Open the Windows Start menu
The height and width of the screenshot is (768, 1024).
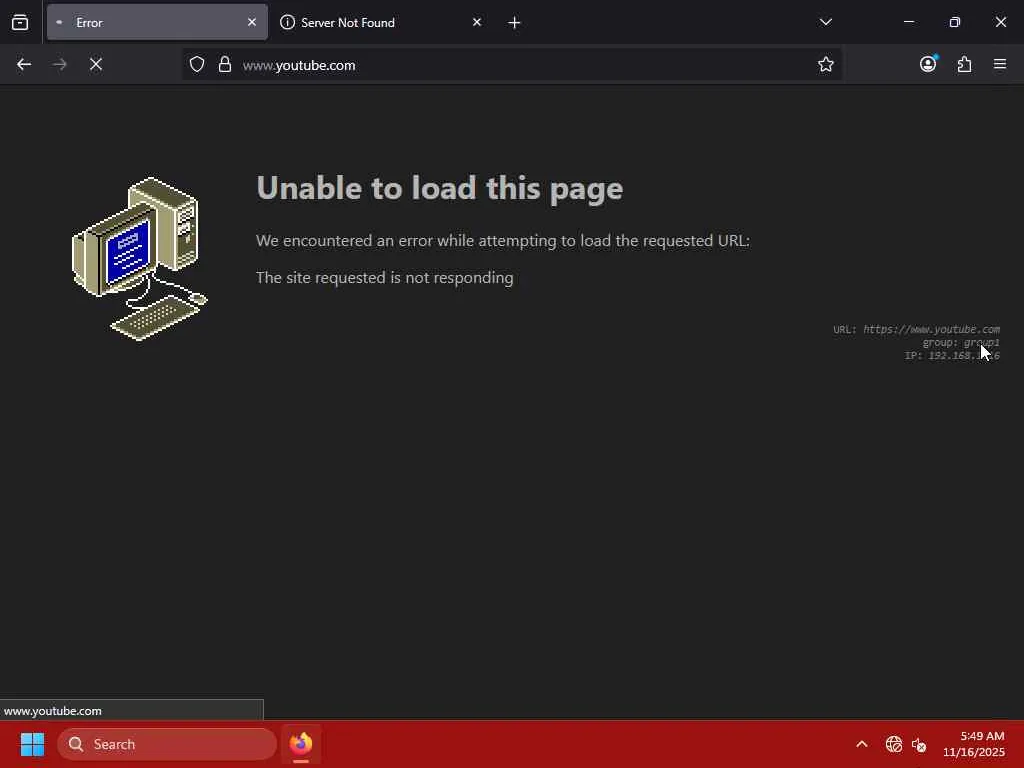32,744
